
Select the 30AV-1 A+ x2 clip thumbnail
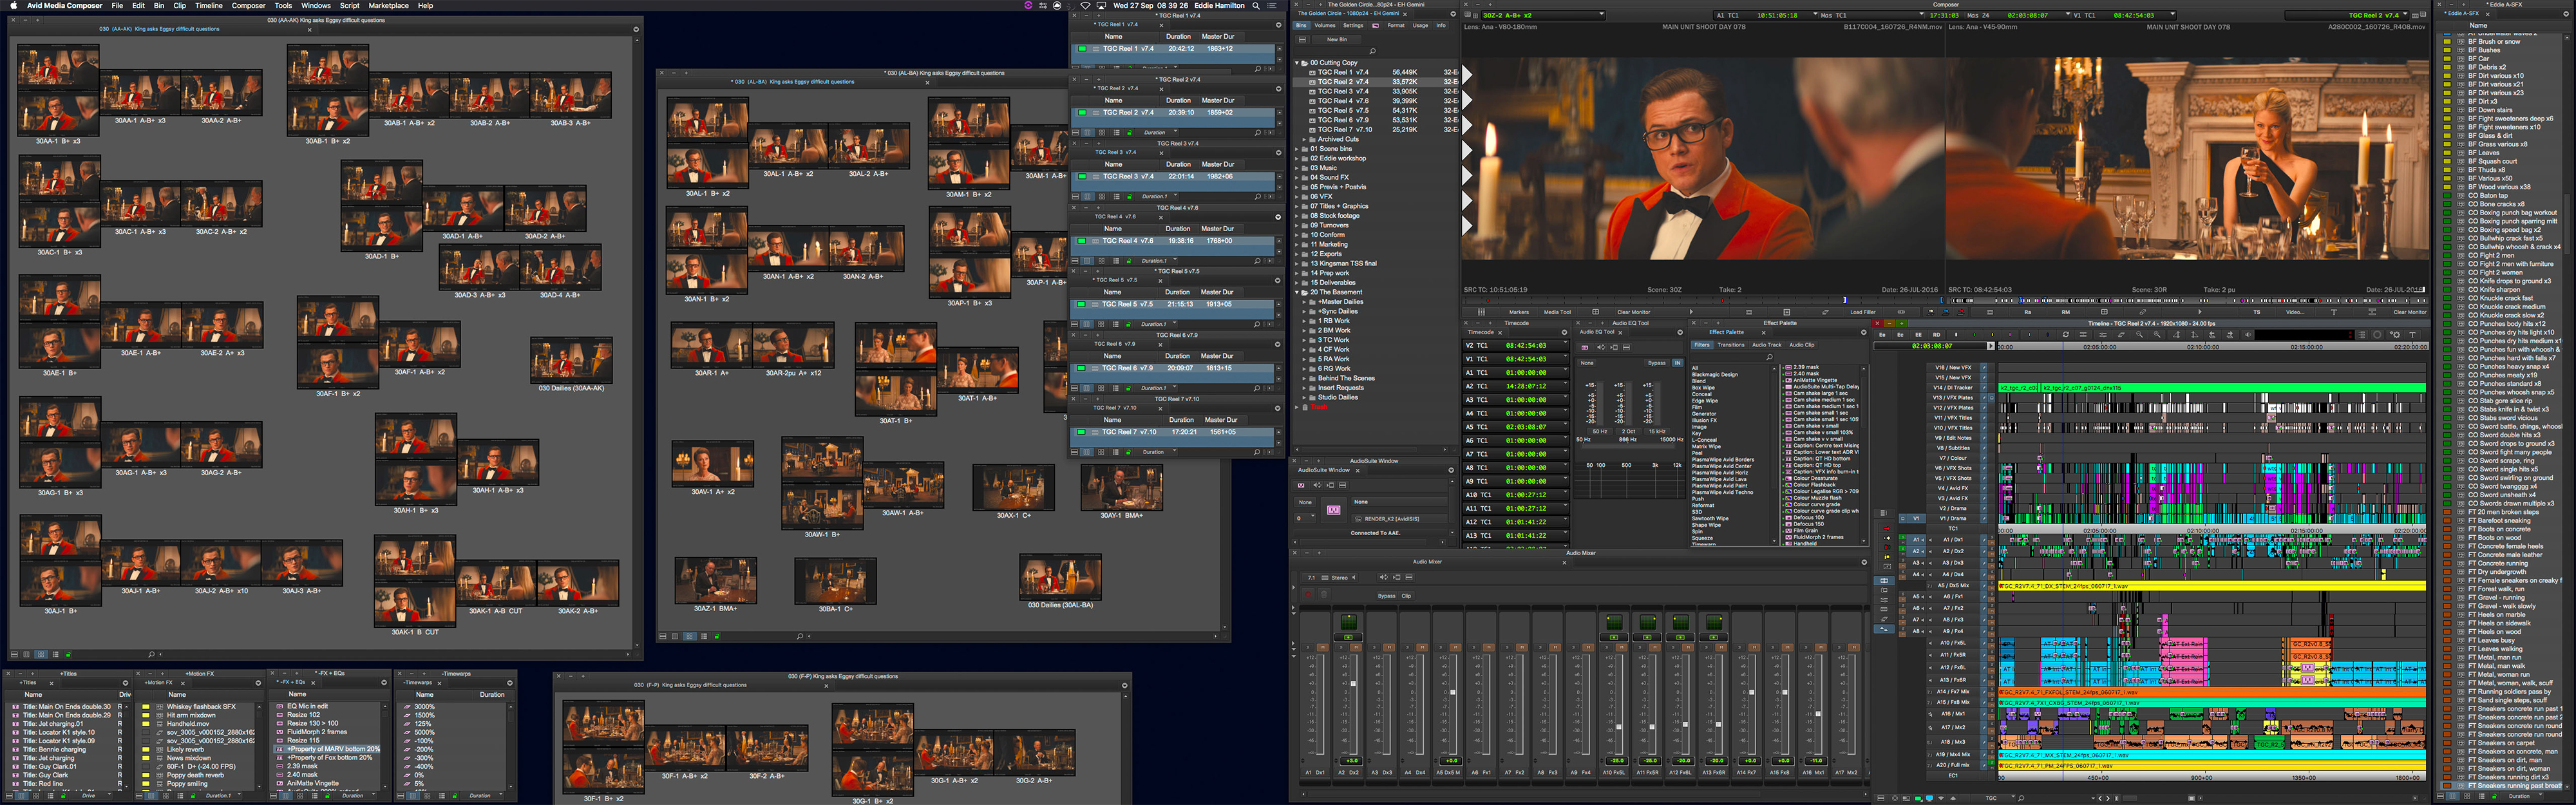(x=713, y=463)
